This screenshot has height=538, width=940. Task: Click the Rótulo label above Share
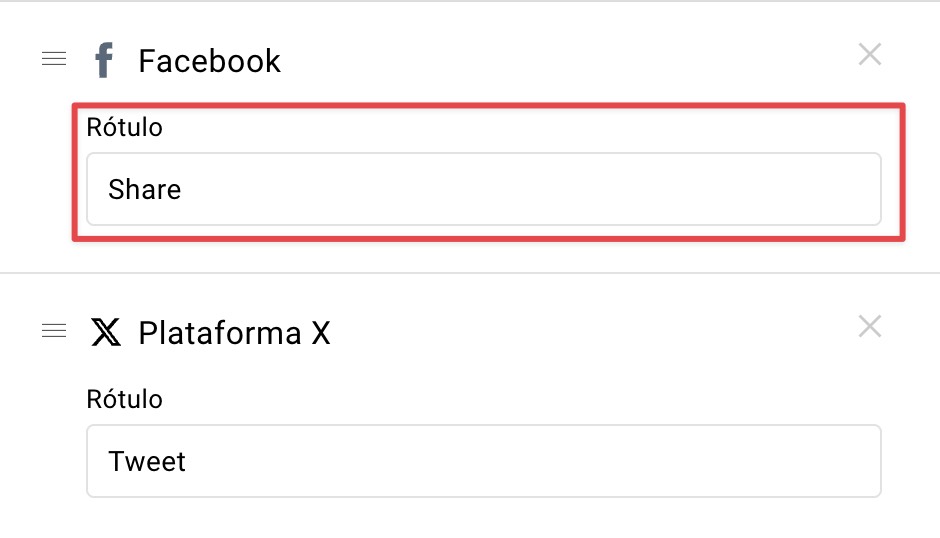point(124,127)
